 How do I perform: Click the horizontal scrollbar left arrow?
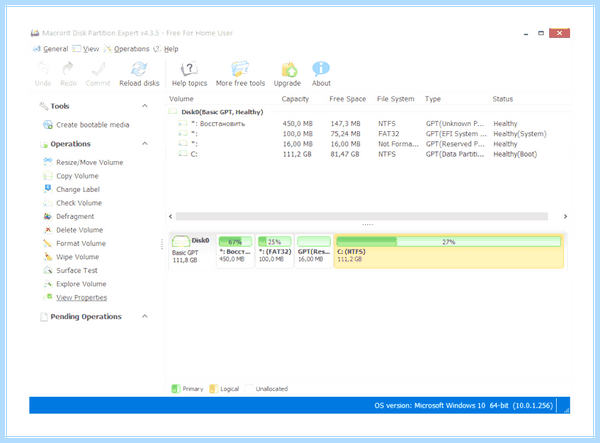[171, 217]
